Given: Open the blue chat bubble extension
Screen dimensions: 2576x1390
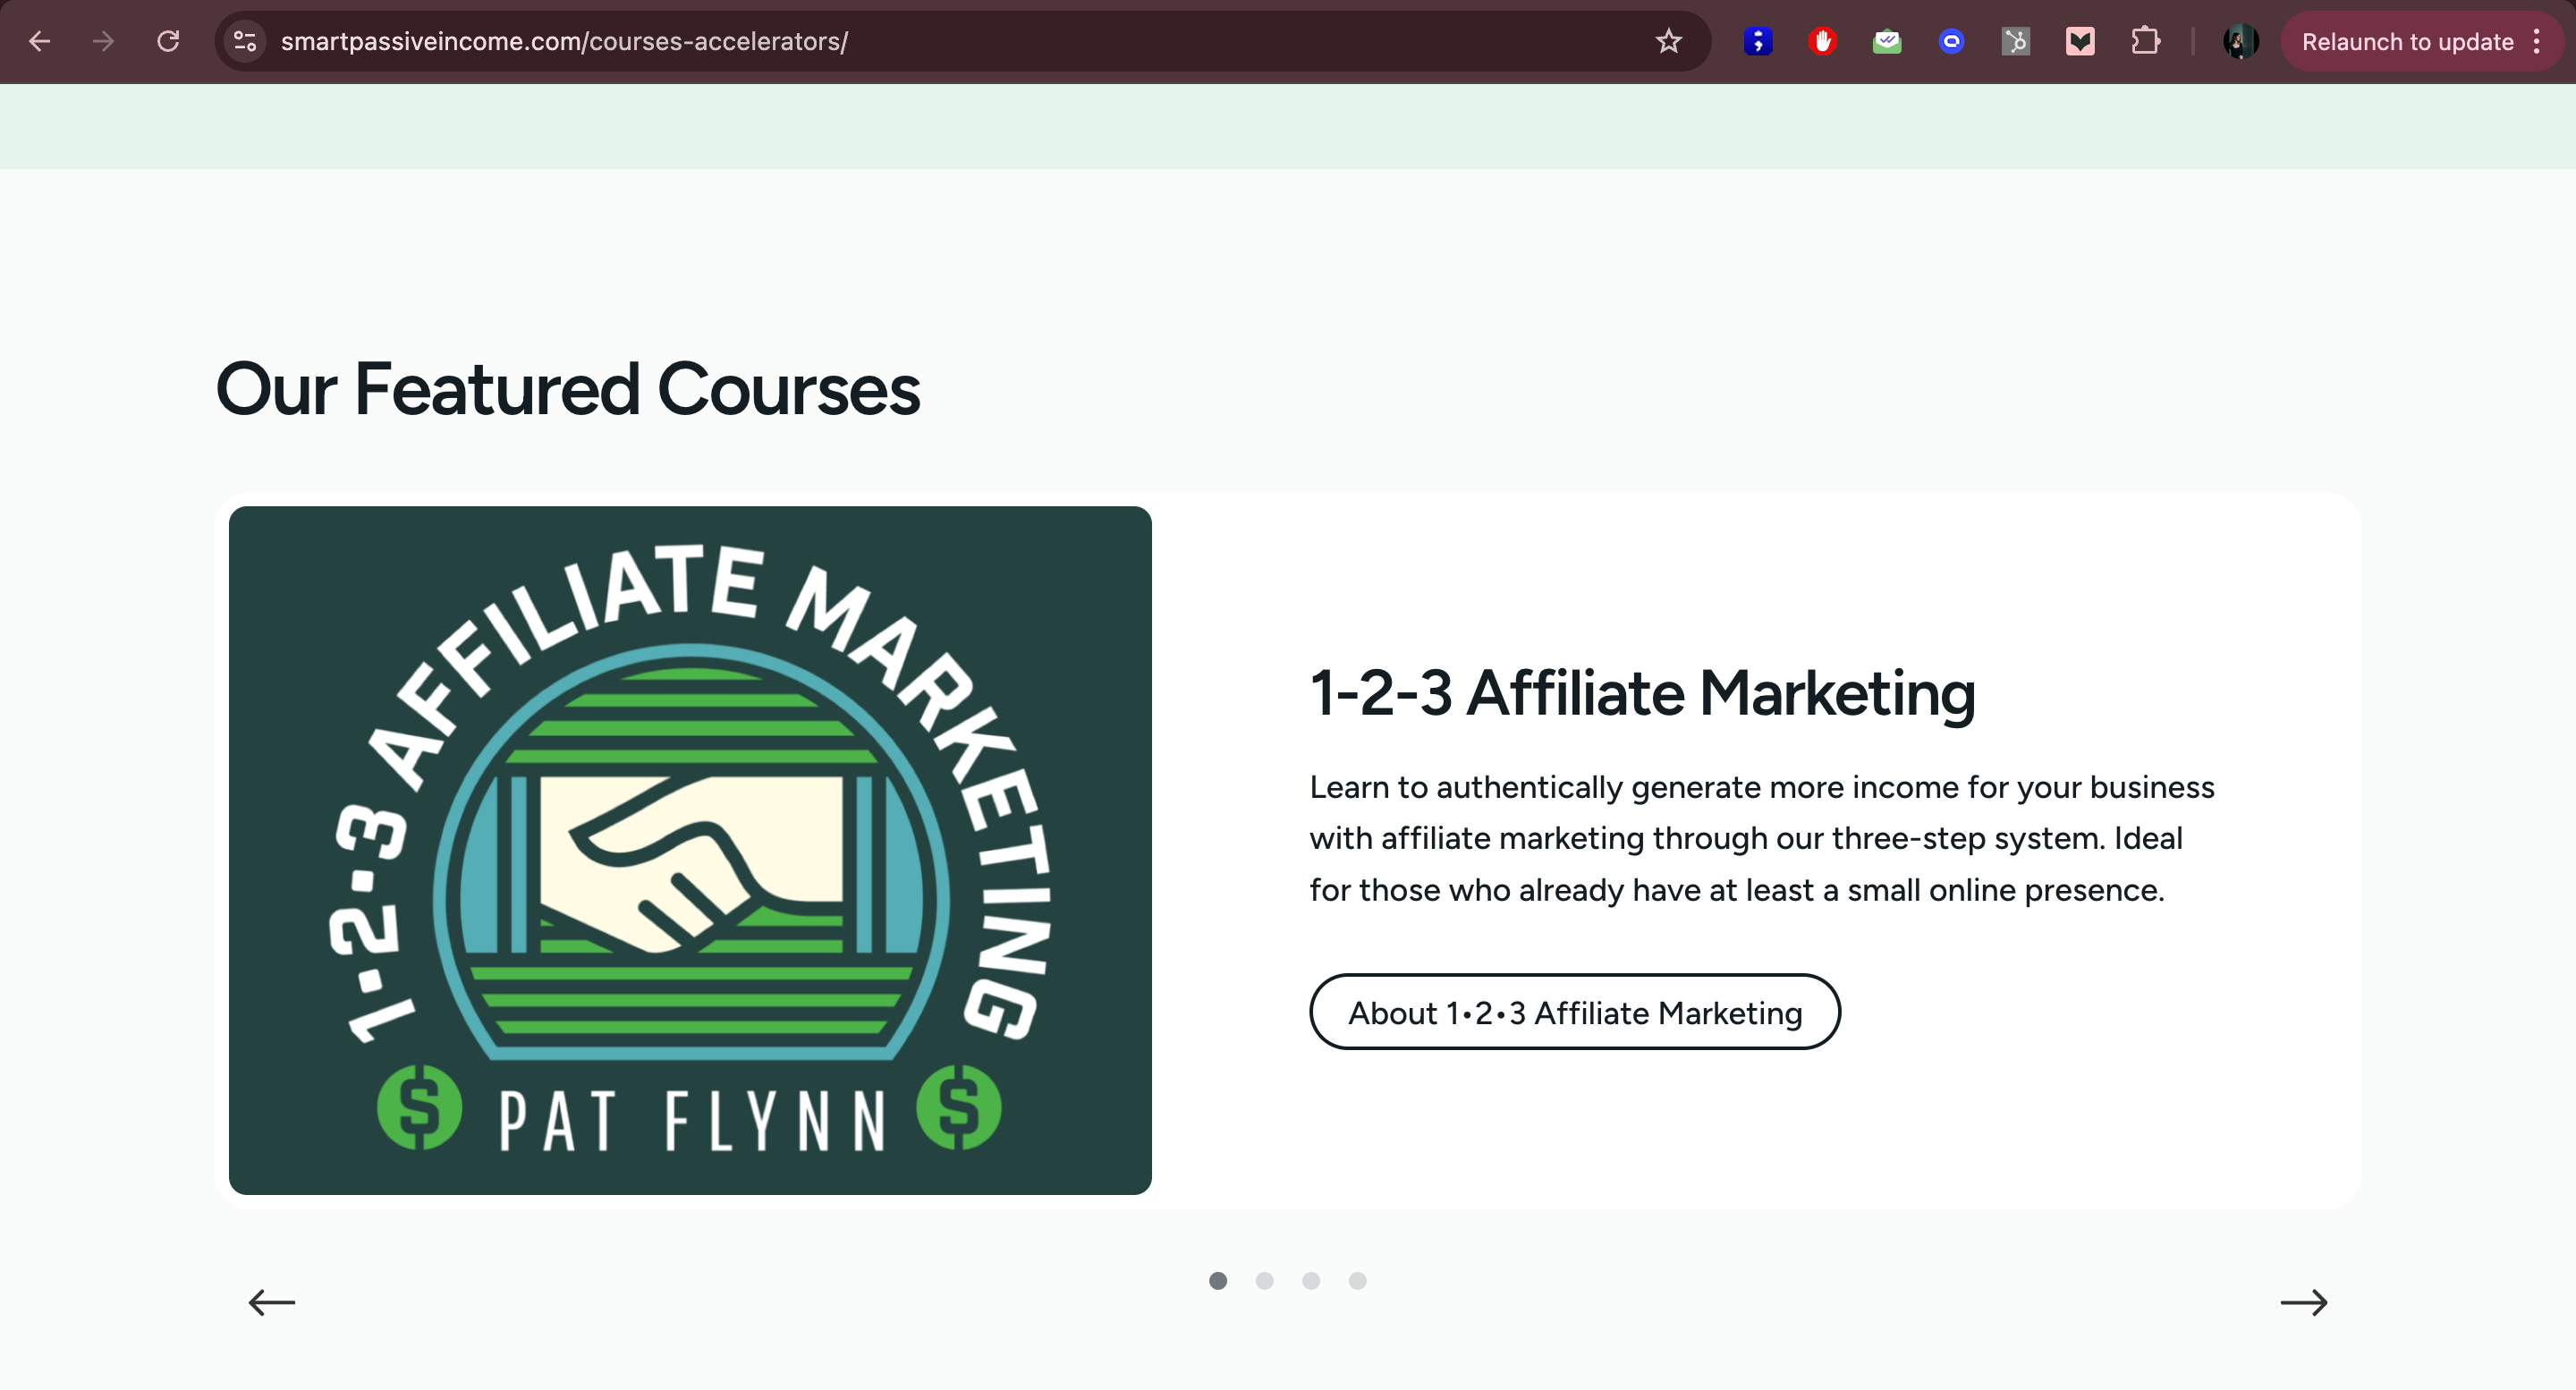Looking at the screenshot, I should pos(1951,41).
